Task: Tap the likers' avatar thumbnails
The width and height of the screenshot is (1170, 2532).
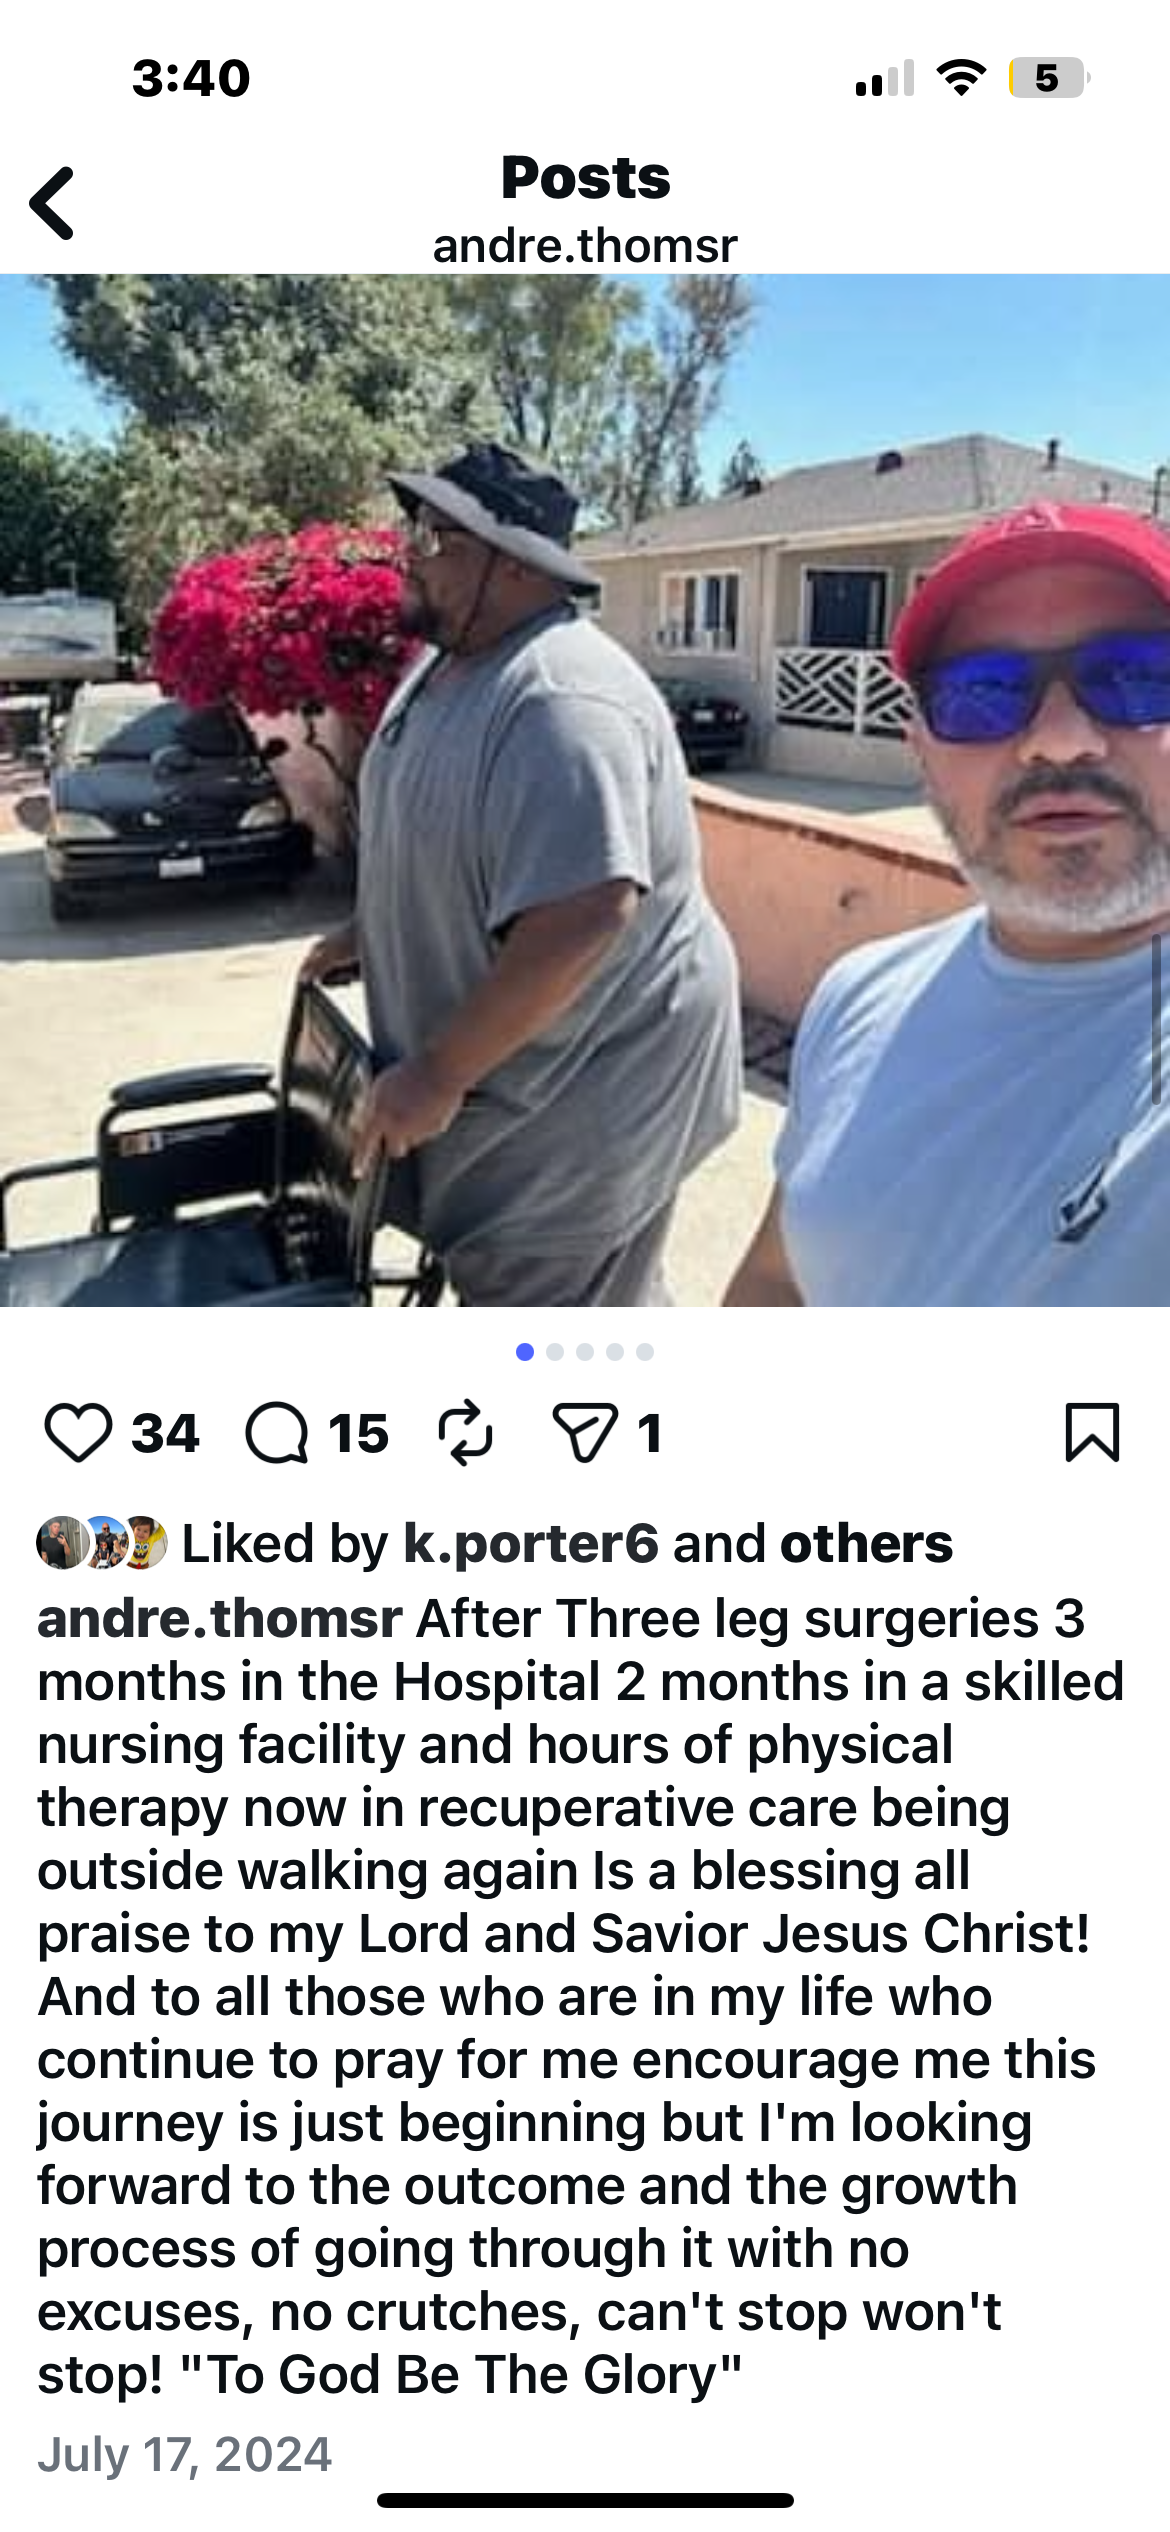Action: [x=102, y=1542]
